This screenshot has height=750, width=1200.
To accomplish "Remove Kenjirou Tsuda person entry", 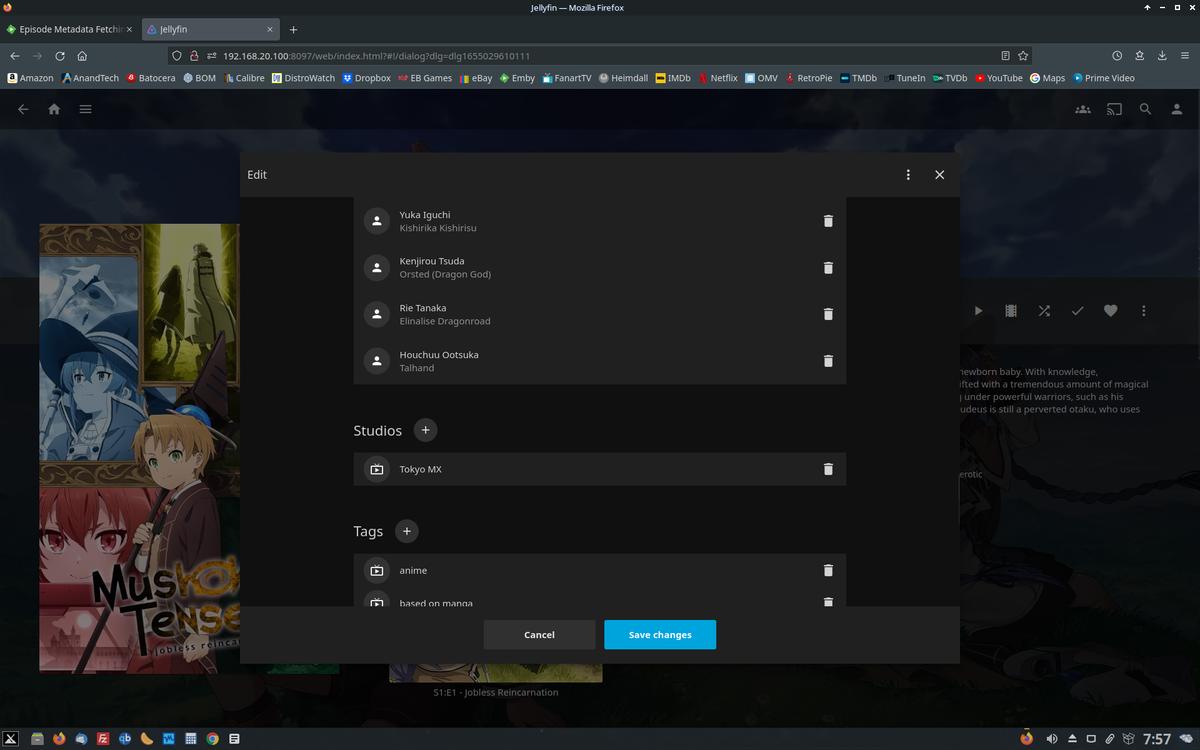I will point(828,268).
